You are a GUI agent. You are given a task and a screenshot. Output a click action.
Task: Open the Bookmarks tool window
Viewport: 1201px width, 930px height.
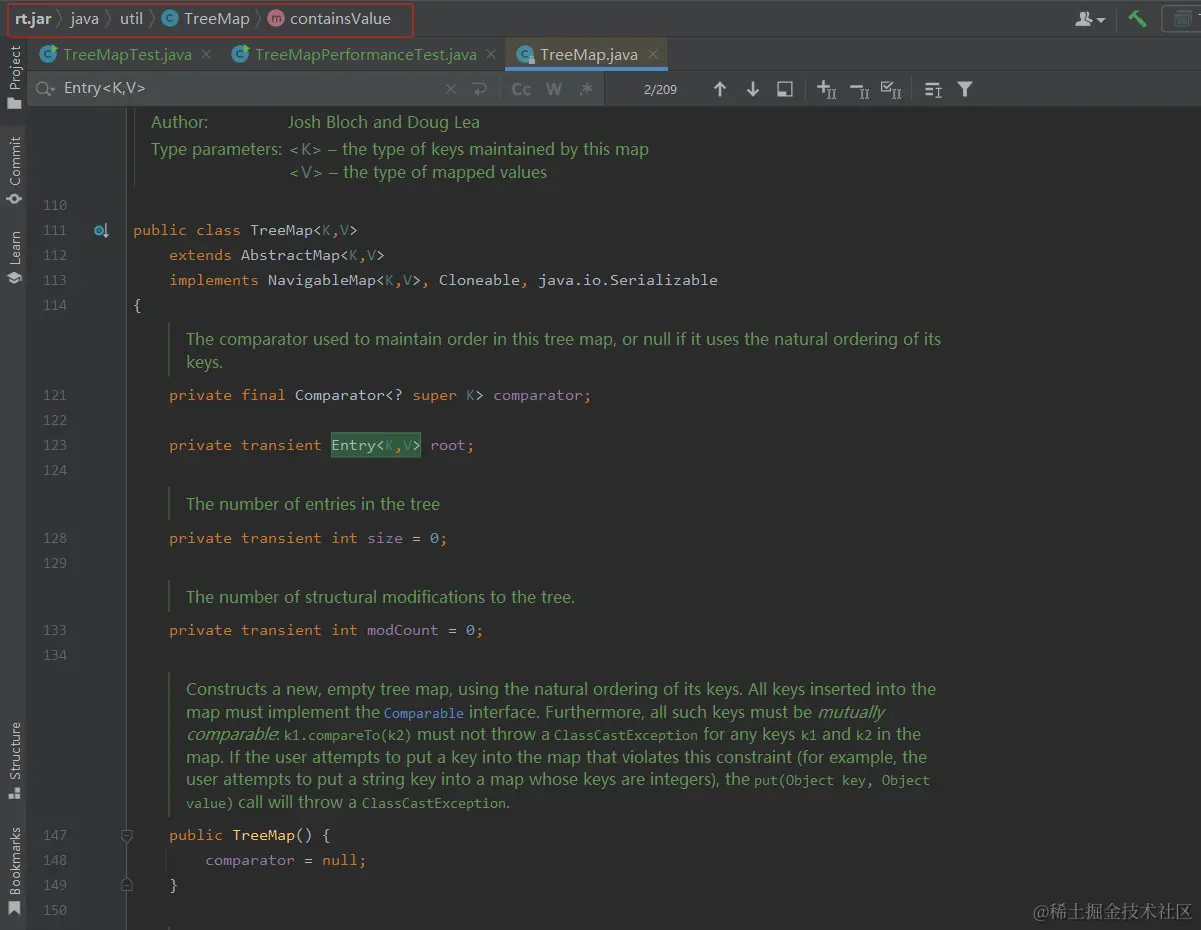[x=14, y=871]
